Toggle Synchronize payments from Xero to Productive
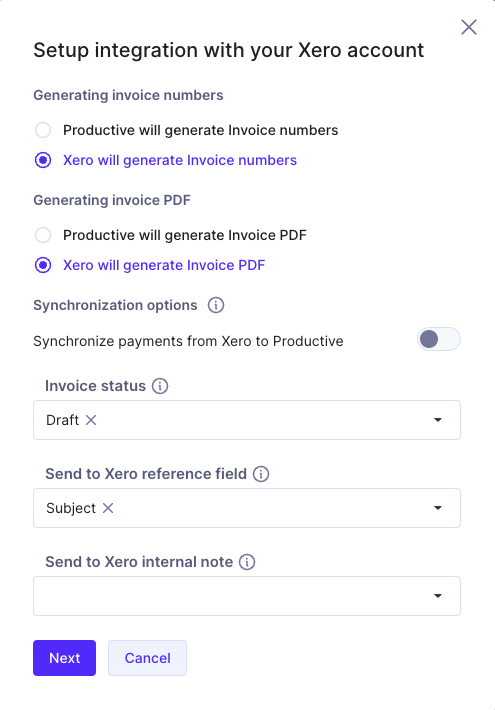 click(x=438, y=340)
